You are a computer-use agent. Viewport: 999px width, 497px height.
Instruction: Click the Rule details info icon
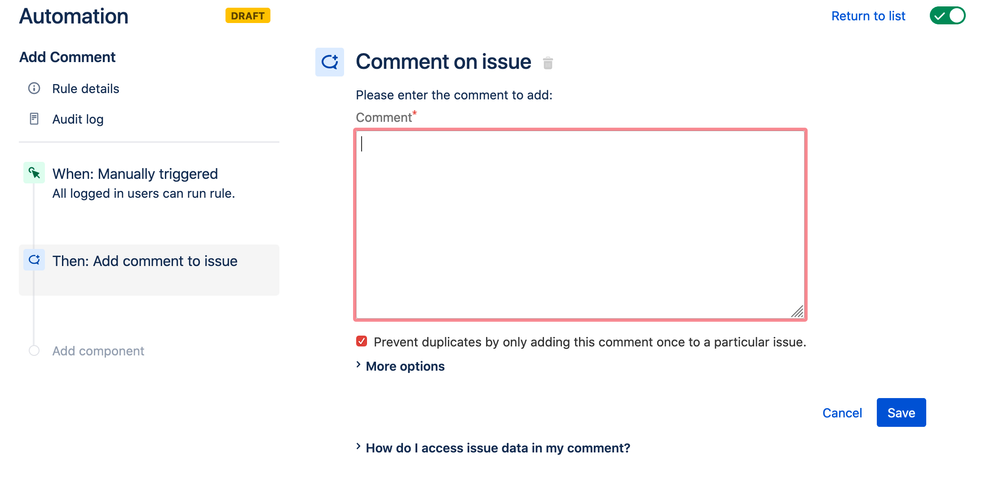point(34,89)
